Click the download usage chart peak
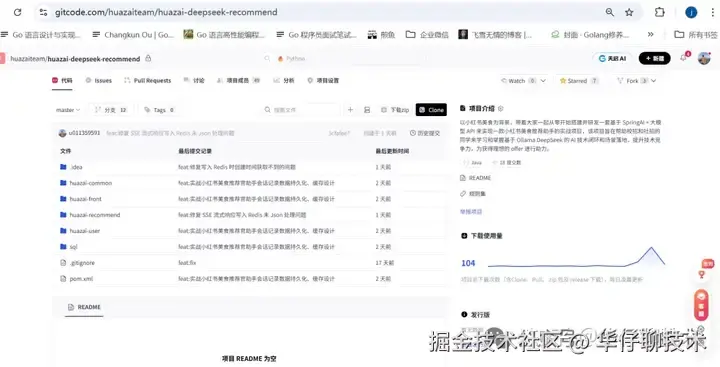Image resolution: width=720 pixels, height=367 pixels. pos(651,248)
